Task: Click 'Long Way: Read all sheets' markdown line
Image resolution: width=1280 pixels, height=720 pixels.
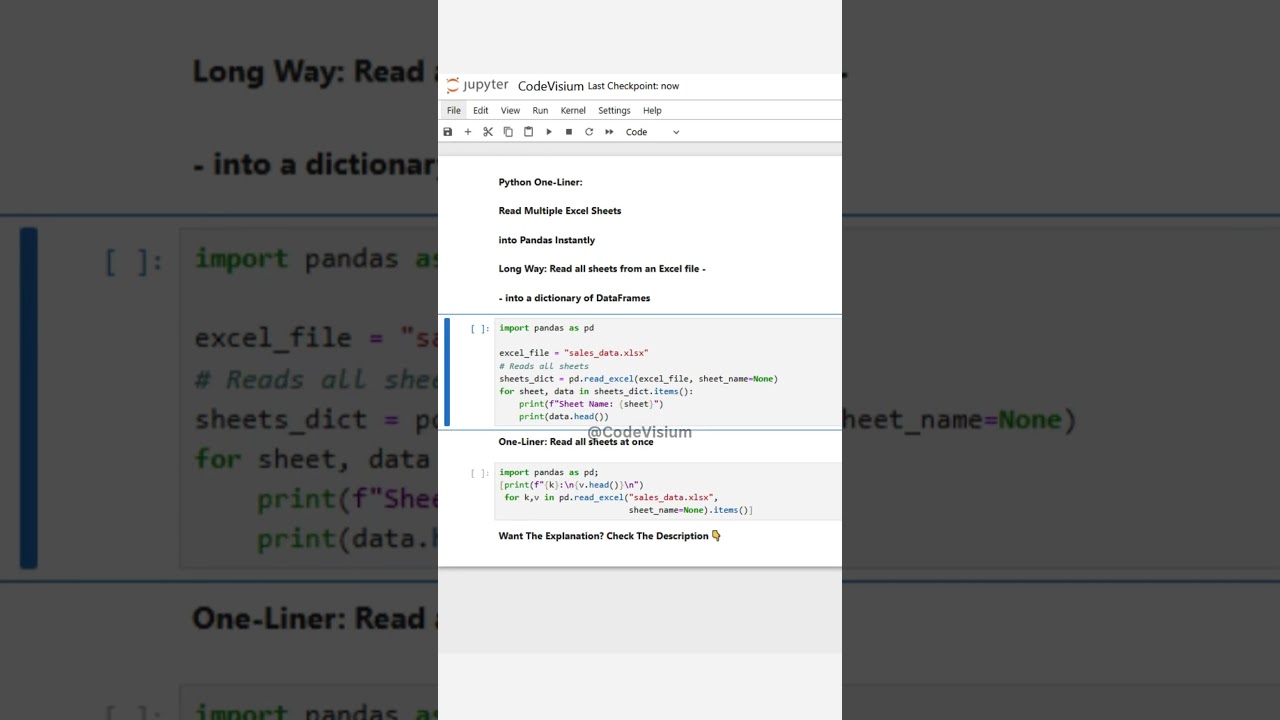Action: (602, 269)
